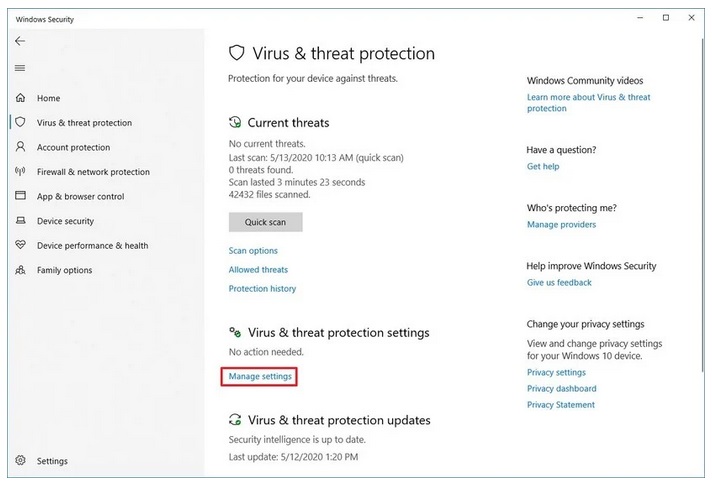This screenshot has height=483, width=712.
Task: Open Manage providers link
Action: pyautogui.click(x=561, y=225)
